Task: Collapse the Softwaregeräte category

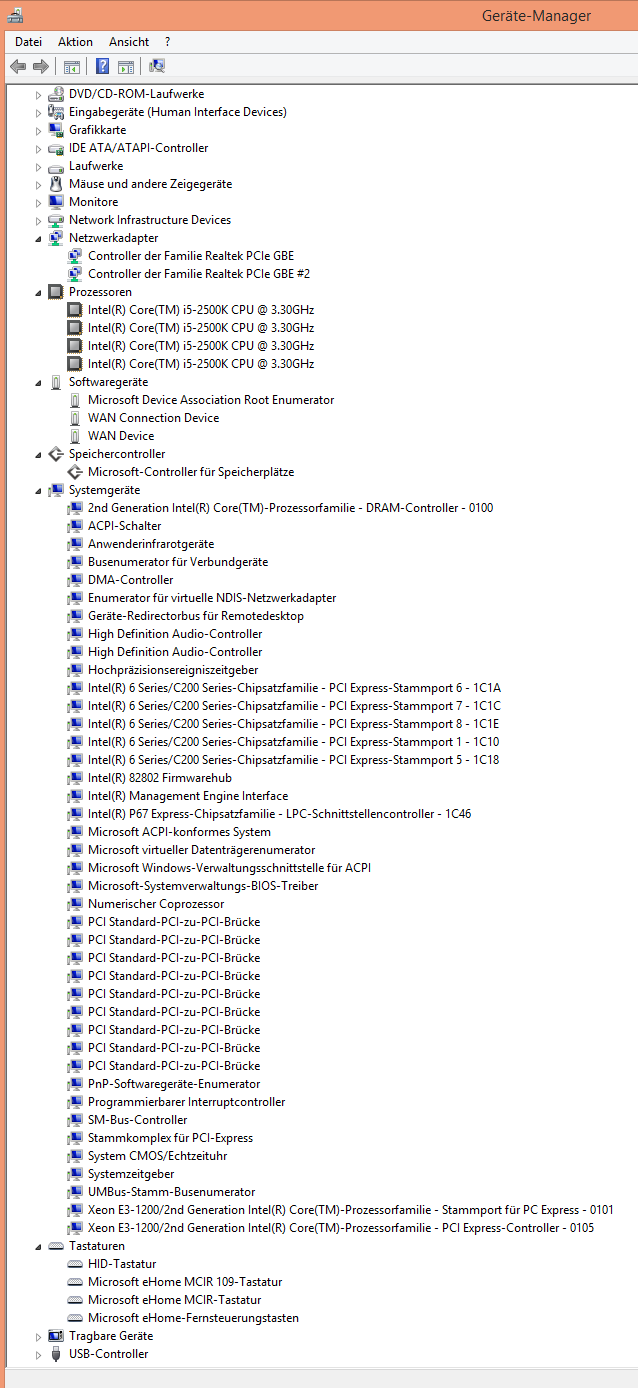Action: pyautogui.click(x=39, y=383)
